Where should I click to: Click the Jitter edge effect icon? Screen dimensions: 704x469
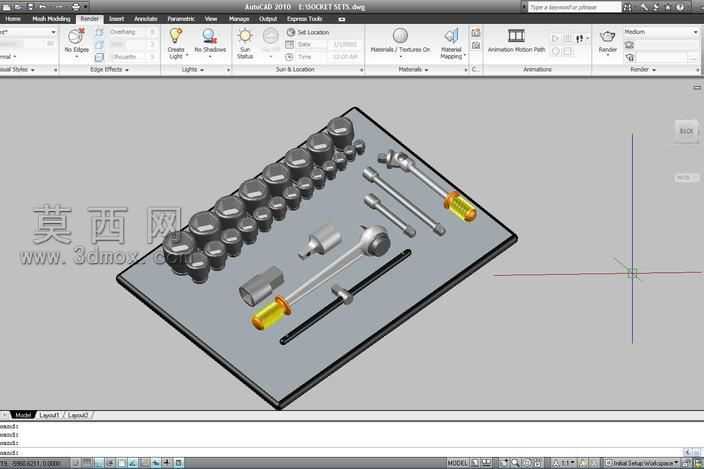(100, 44)
